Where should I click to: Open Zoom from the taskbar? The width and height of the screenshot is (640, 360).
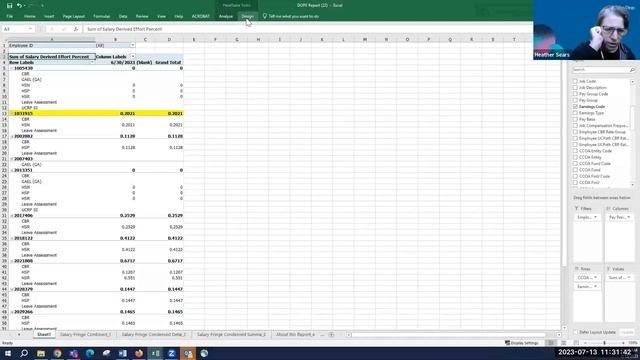tap(171, 353)
